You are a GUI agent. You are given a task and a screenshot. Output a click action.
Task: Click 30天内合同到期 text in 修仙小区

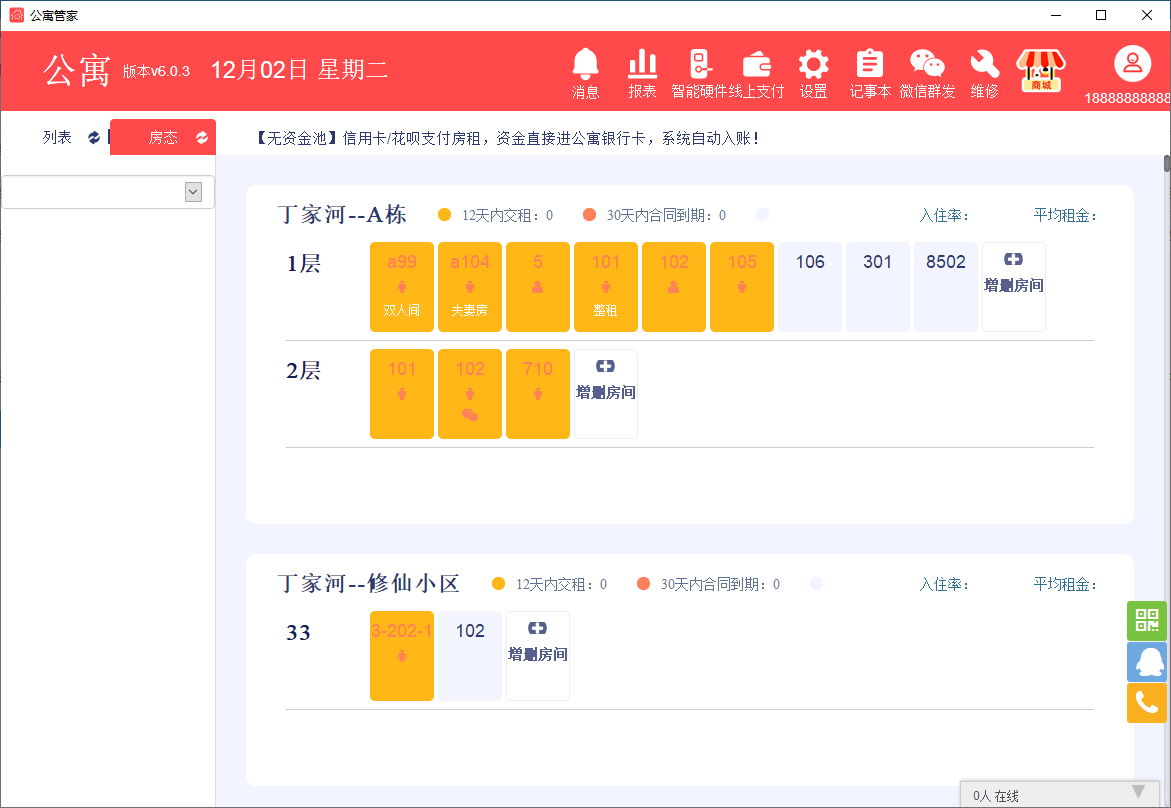tap(720, 584)
